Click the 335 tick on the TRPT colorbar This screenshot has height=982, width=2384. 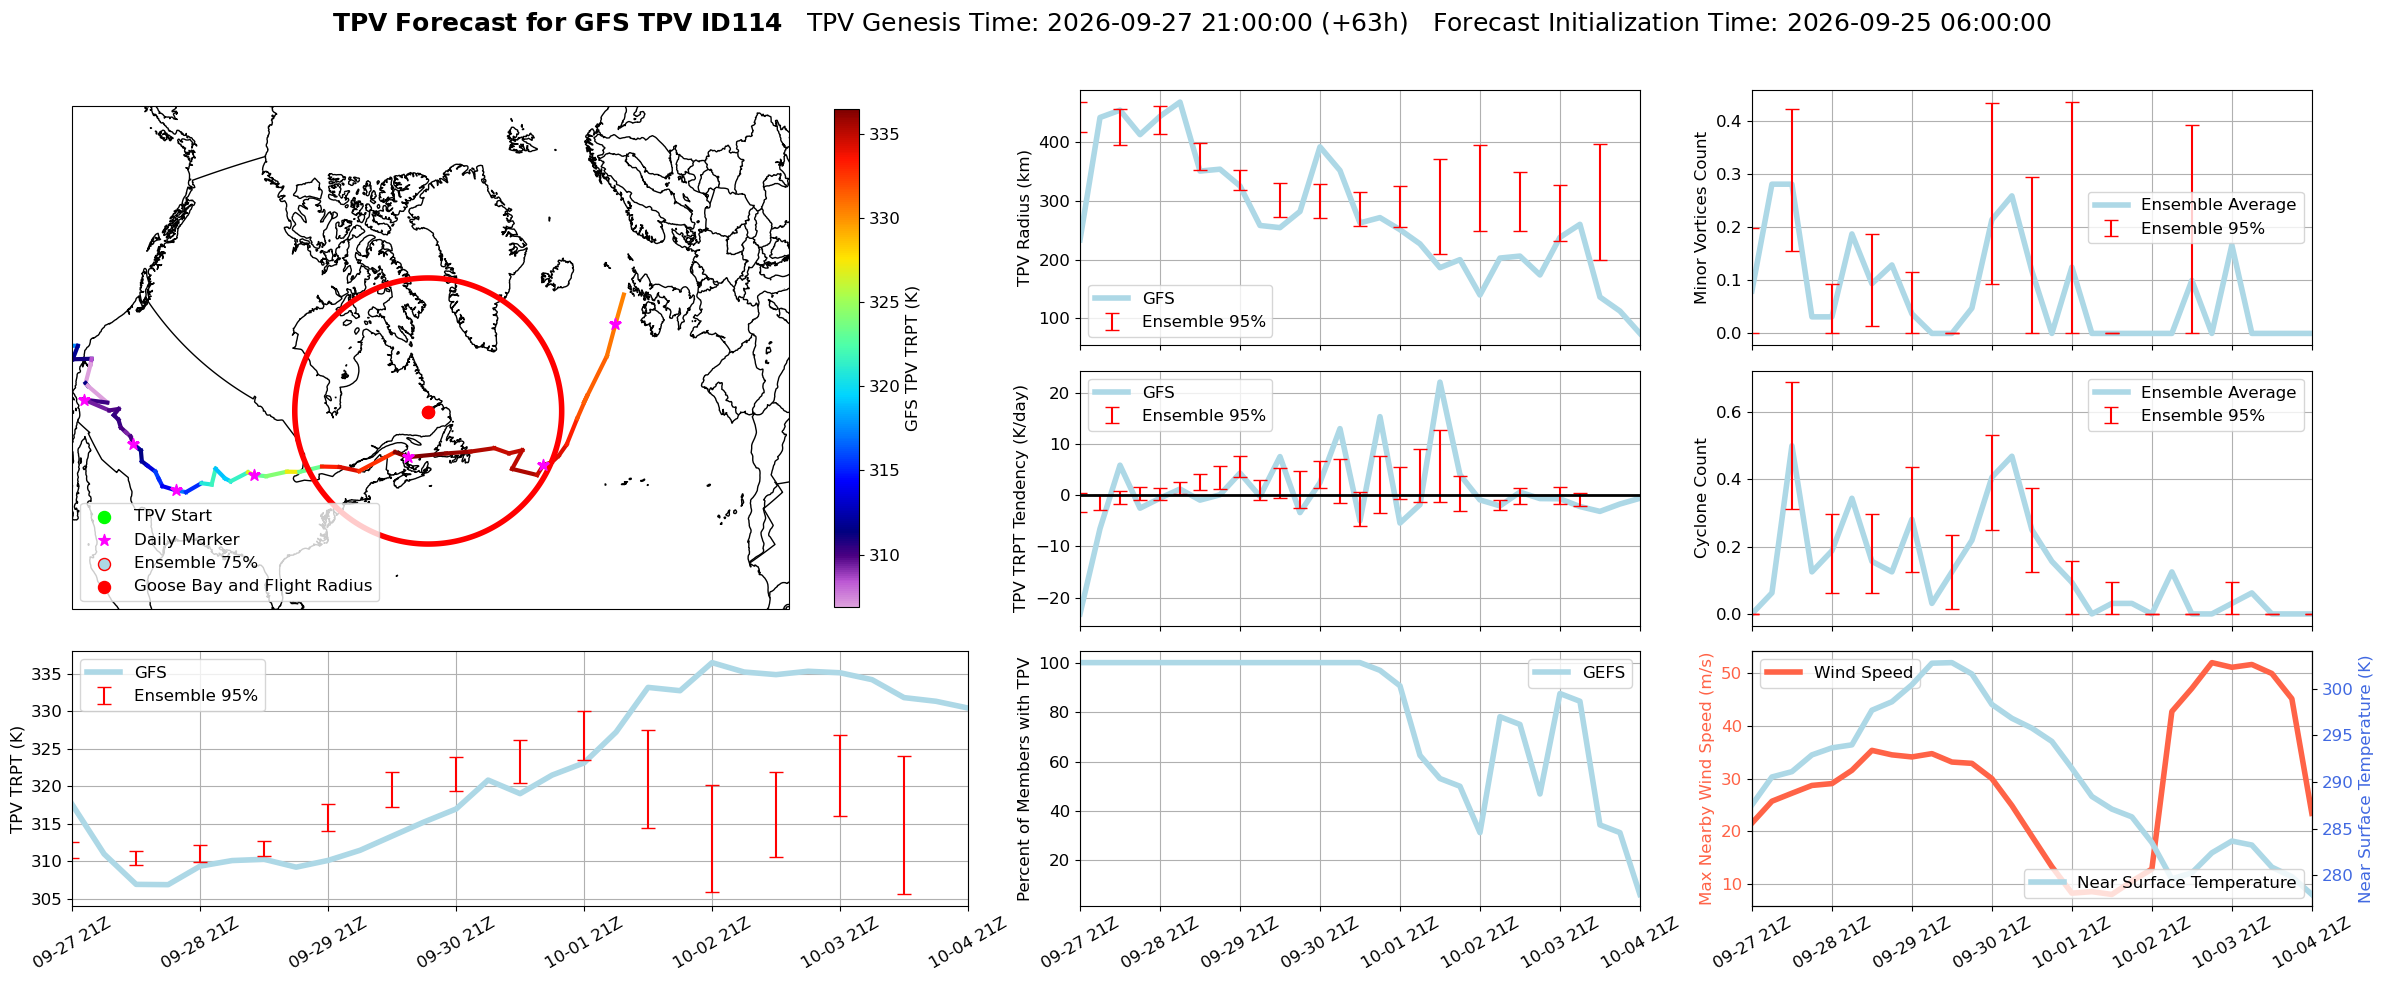884,135
